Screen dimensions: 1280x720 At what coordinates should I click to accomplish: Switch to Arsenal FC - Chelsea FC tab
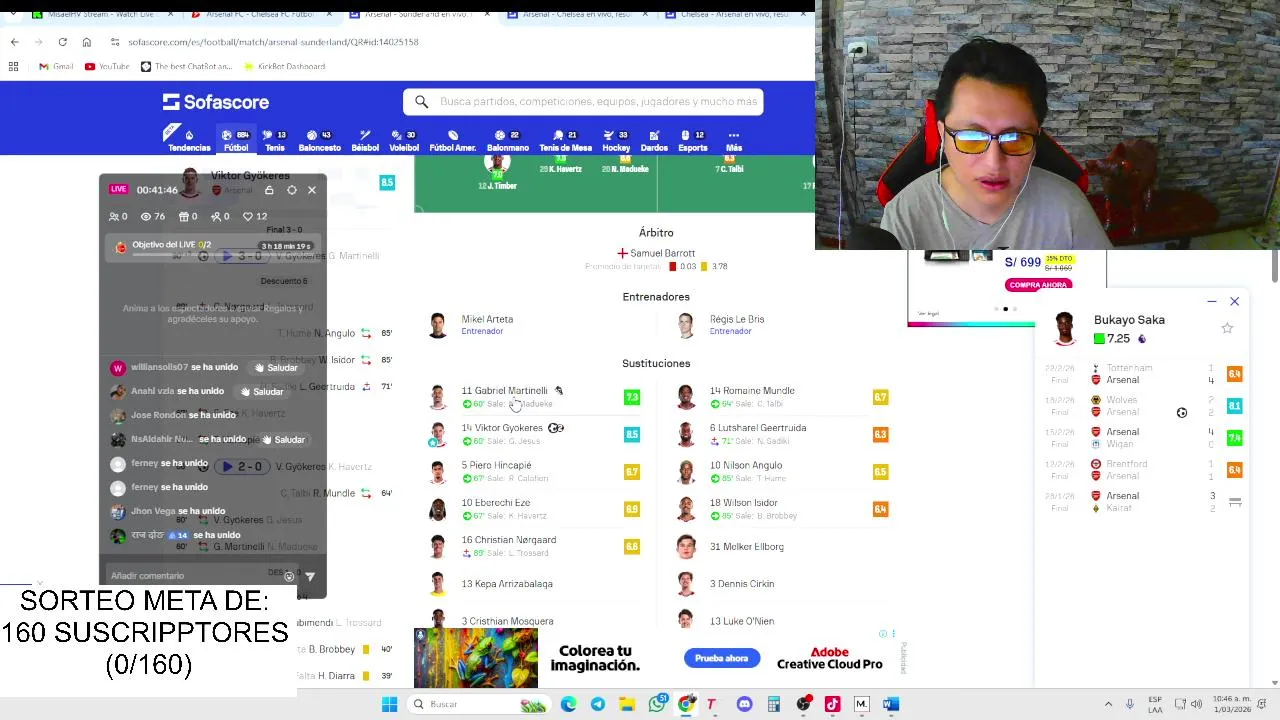[x=260, y=14]
